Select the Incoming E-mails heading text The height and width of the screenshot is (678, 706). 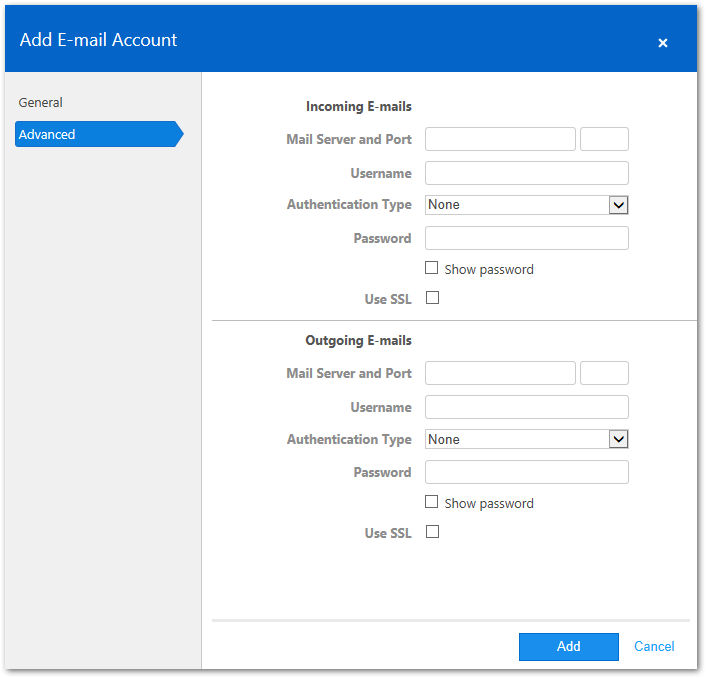[x=358, y=107]
